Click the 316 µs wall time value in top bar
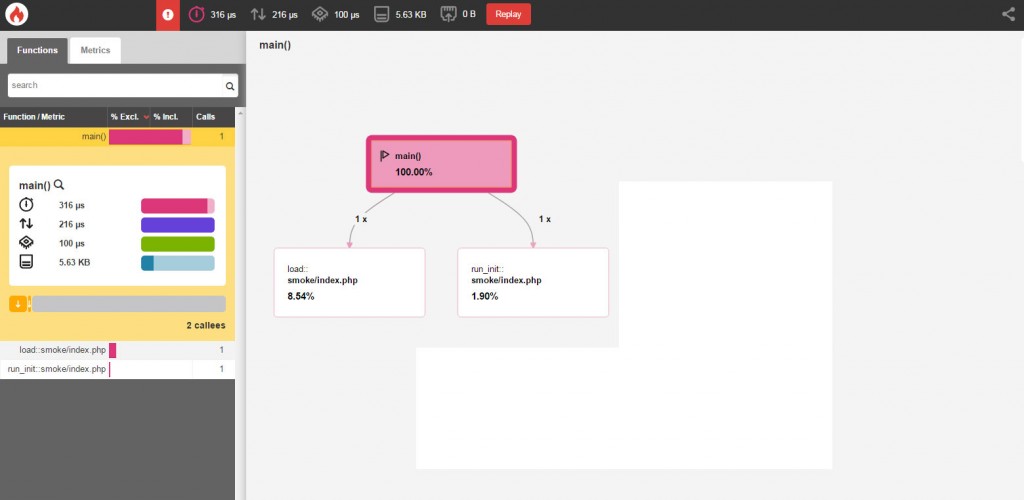The width and height of the screenshot is (1024, 500). tap(223, 14)
